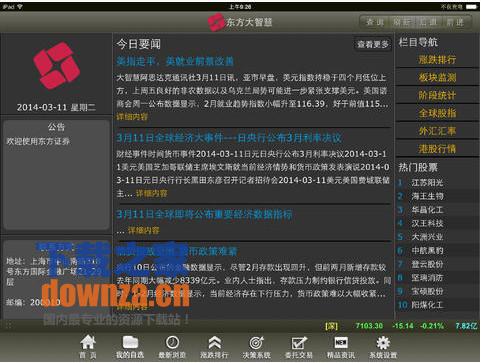Select hot stock 华昌化工
Image resolution: width=481 pixels, height=363 pixels.
pos(427,210)
